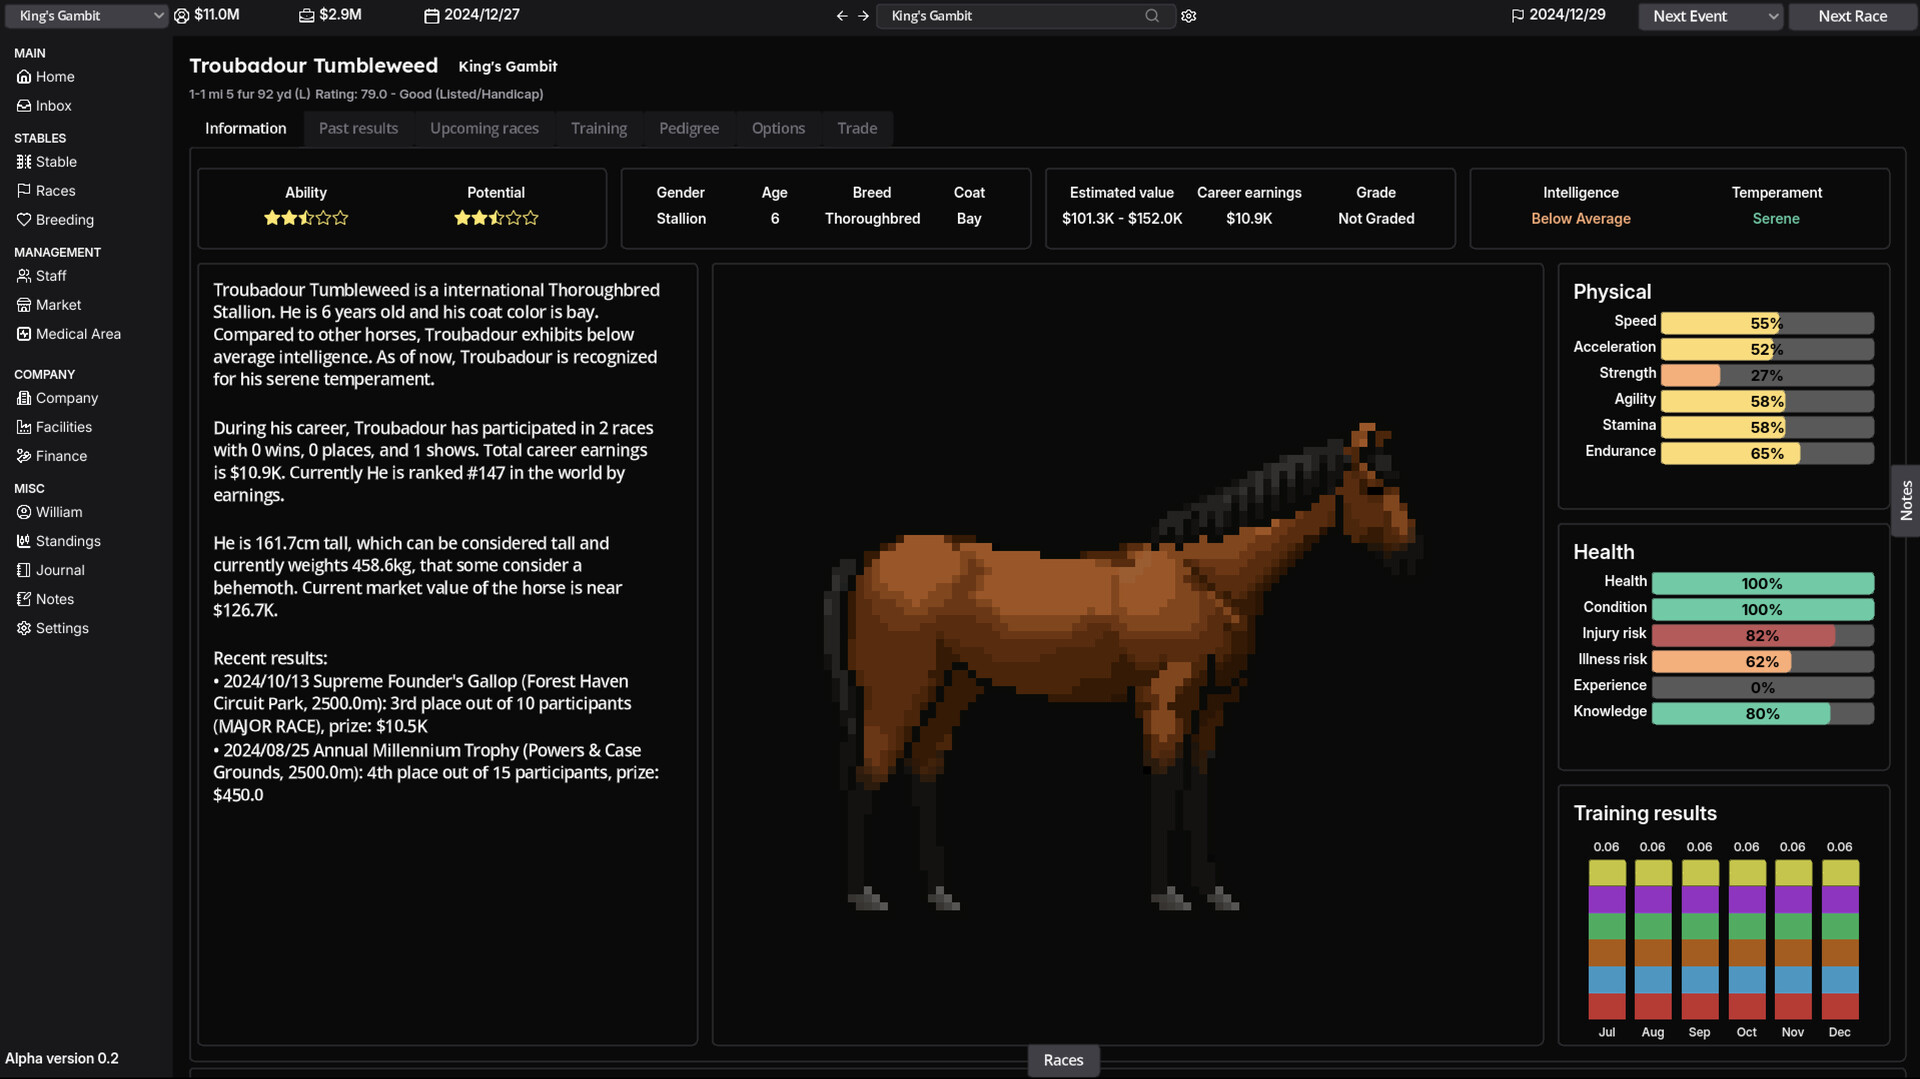Expand the Races panel at bottom
Screen dimensions: 1920x1079
click(1063, 1060)
